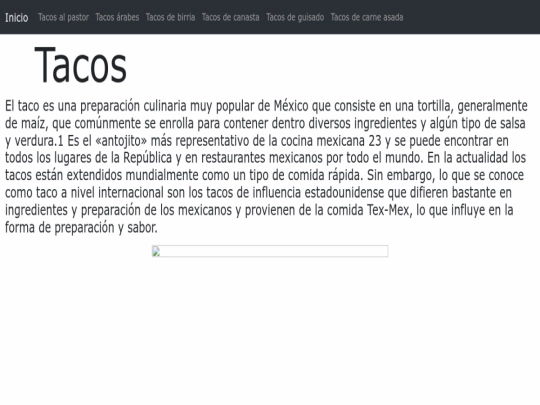Select Tacos de birria in navbar

point(170,17)
